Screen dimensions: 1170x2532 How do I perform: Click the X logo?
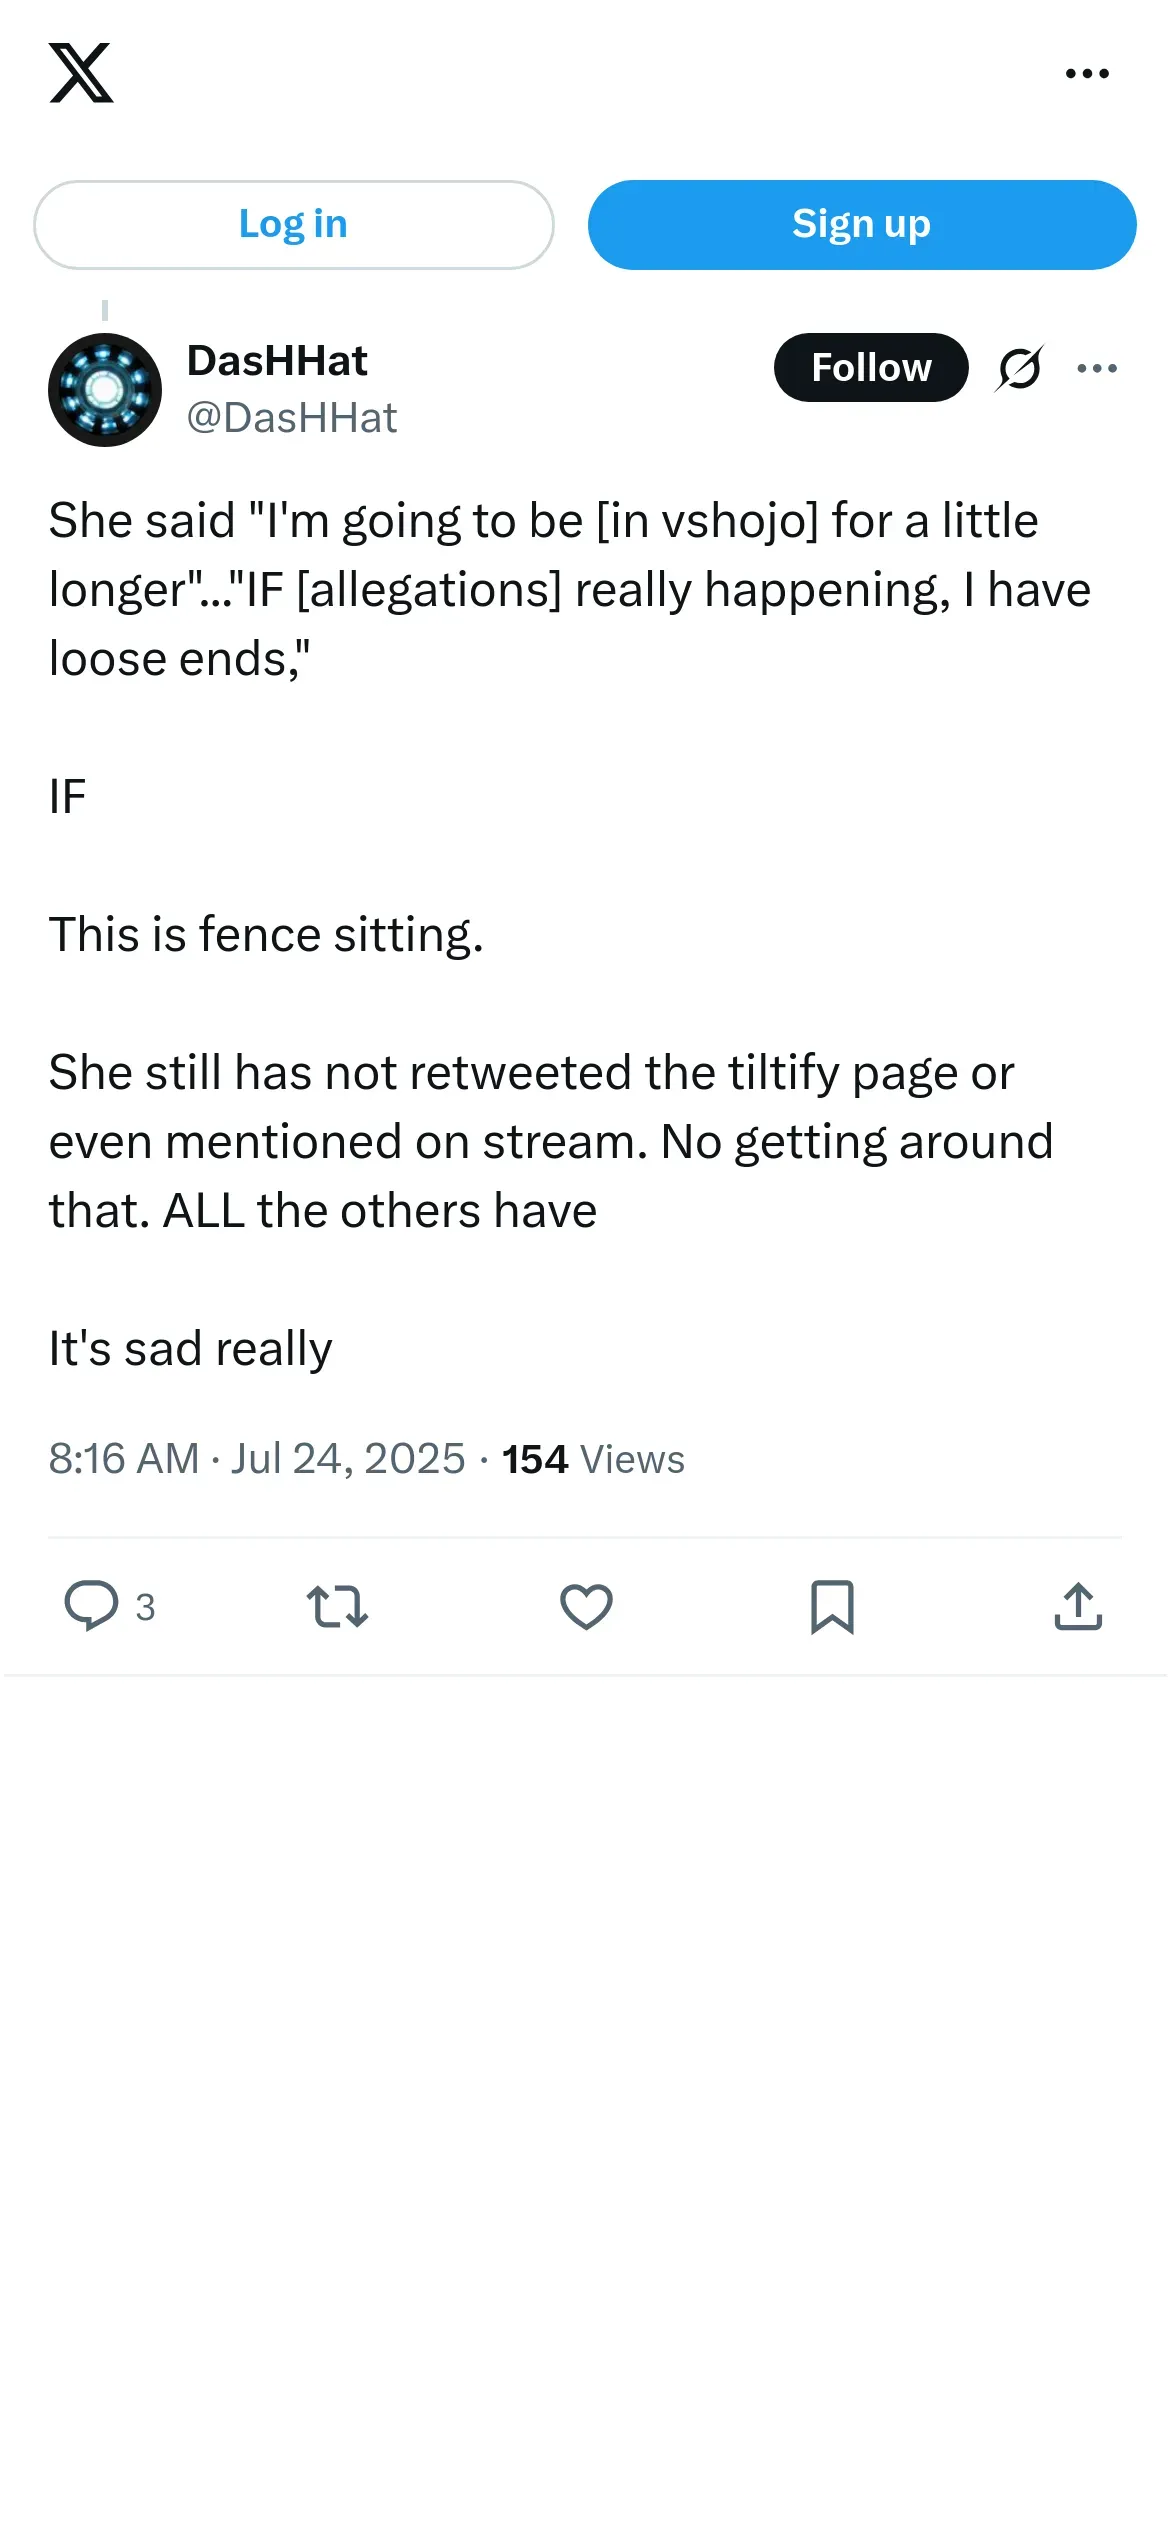pyautogui.click(x=81, y=73)
